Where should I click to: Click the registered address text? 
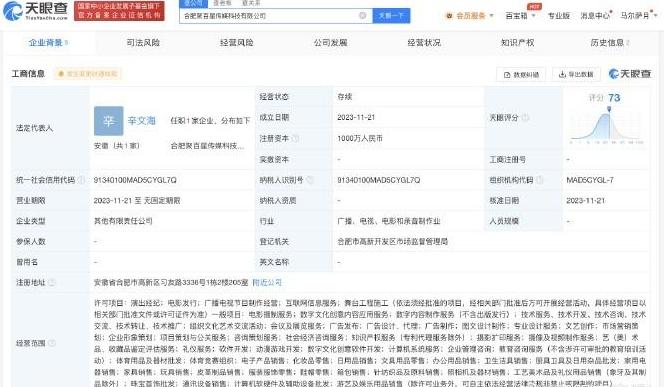pyautogui.click(x=171, y=282)
